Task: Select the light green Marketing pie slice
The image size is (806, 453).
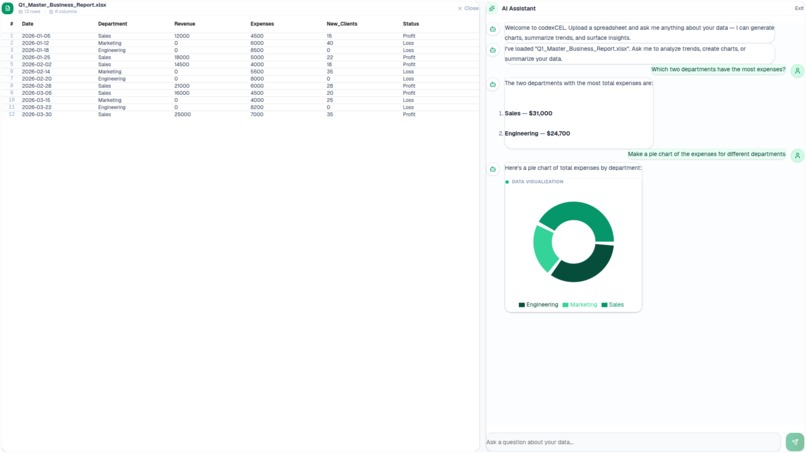Action: pyautogui.click(x=544, y=248)
